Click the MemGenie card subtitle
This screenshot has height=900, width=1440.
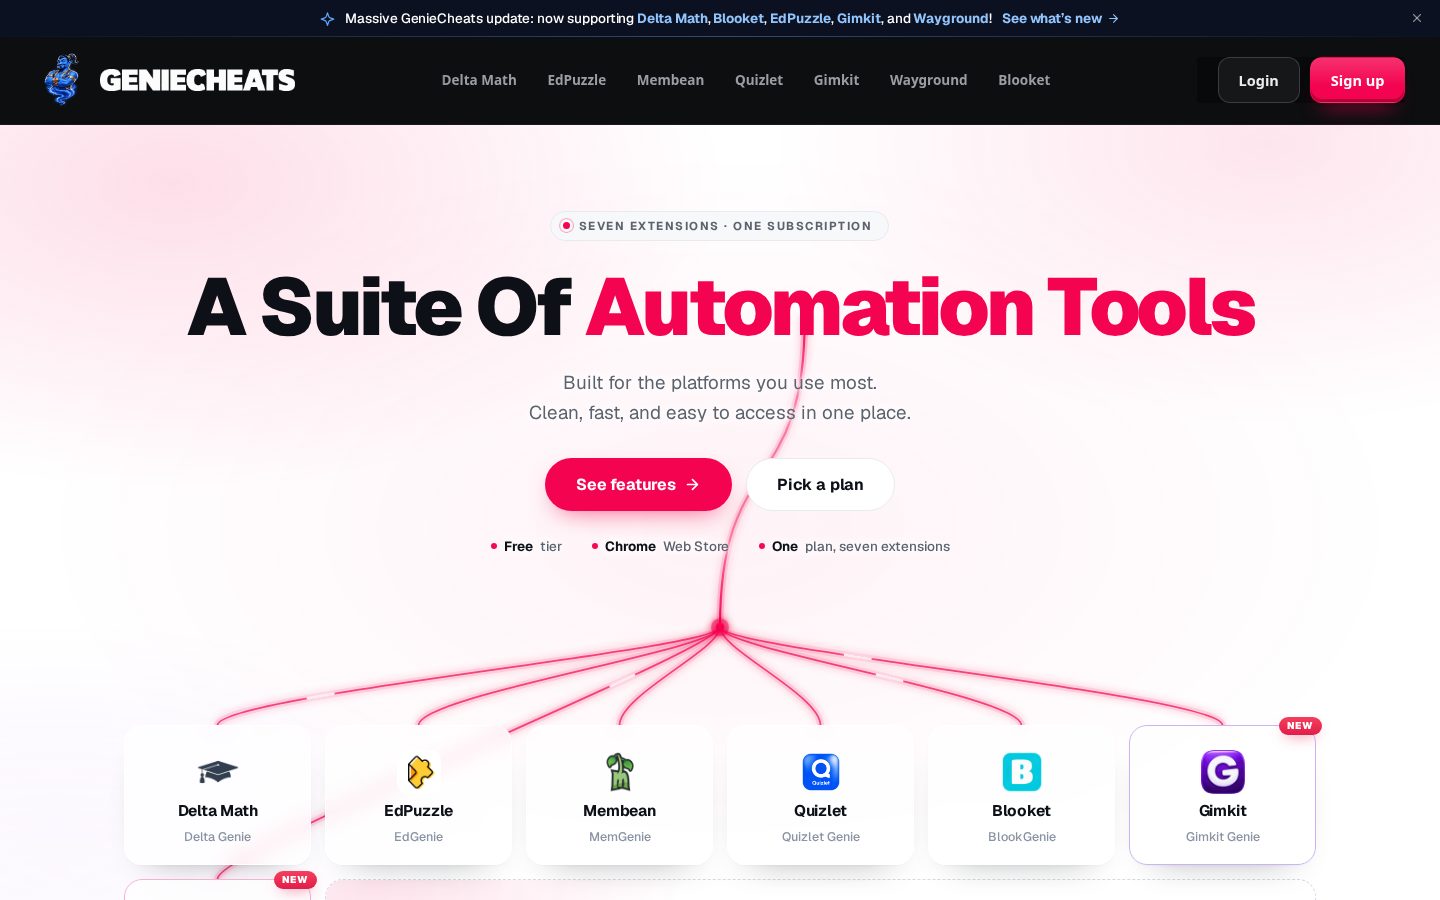(x=620, y=837)
